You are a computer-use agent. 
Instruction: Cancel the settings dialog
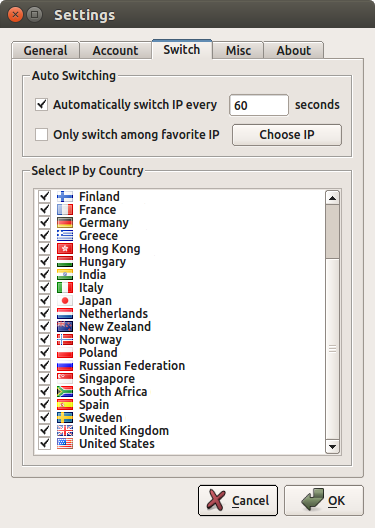pyautogui.click(x=238, y=500)
